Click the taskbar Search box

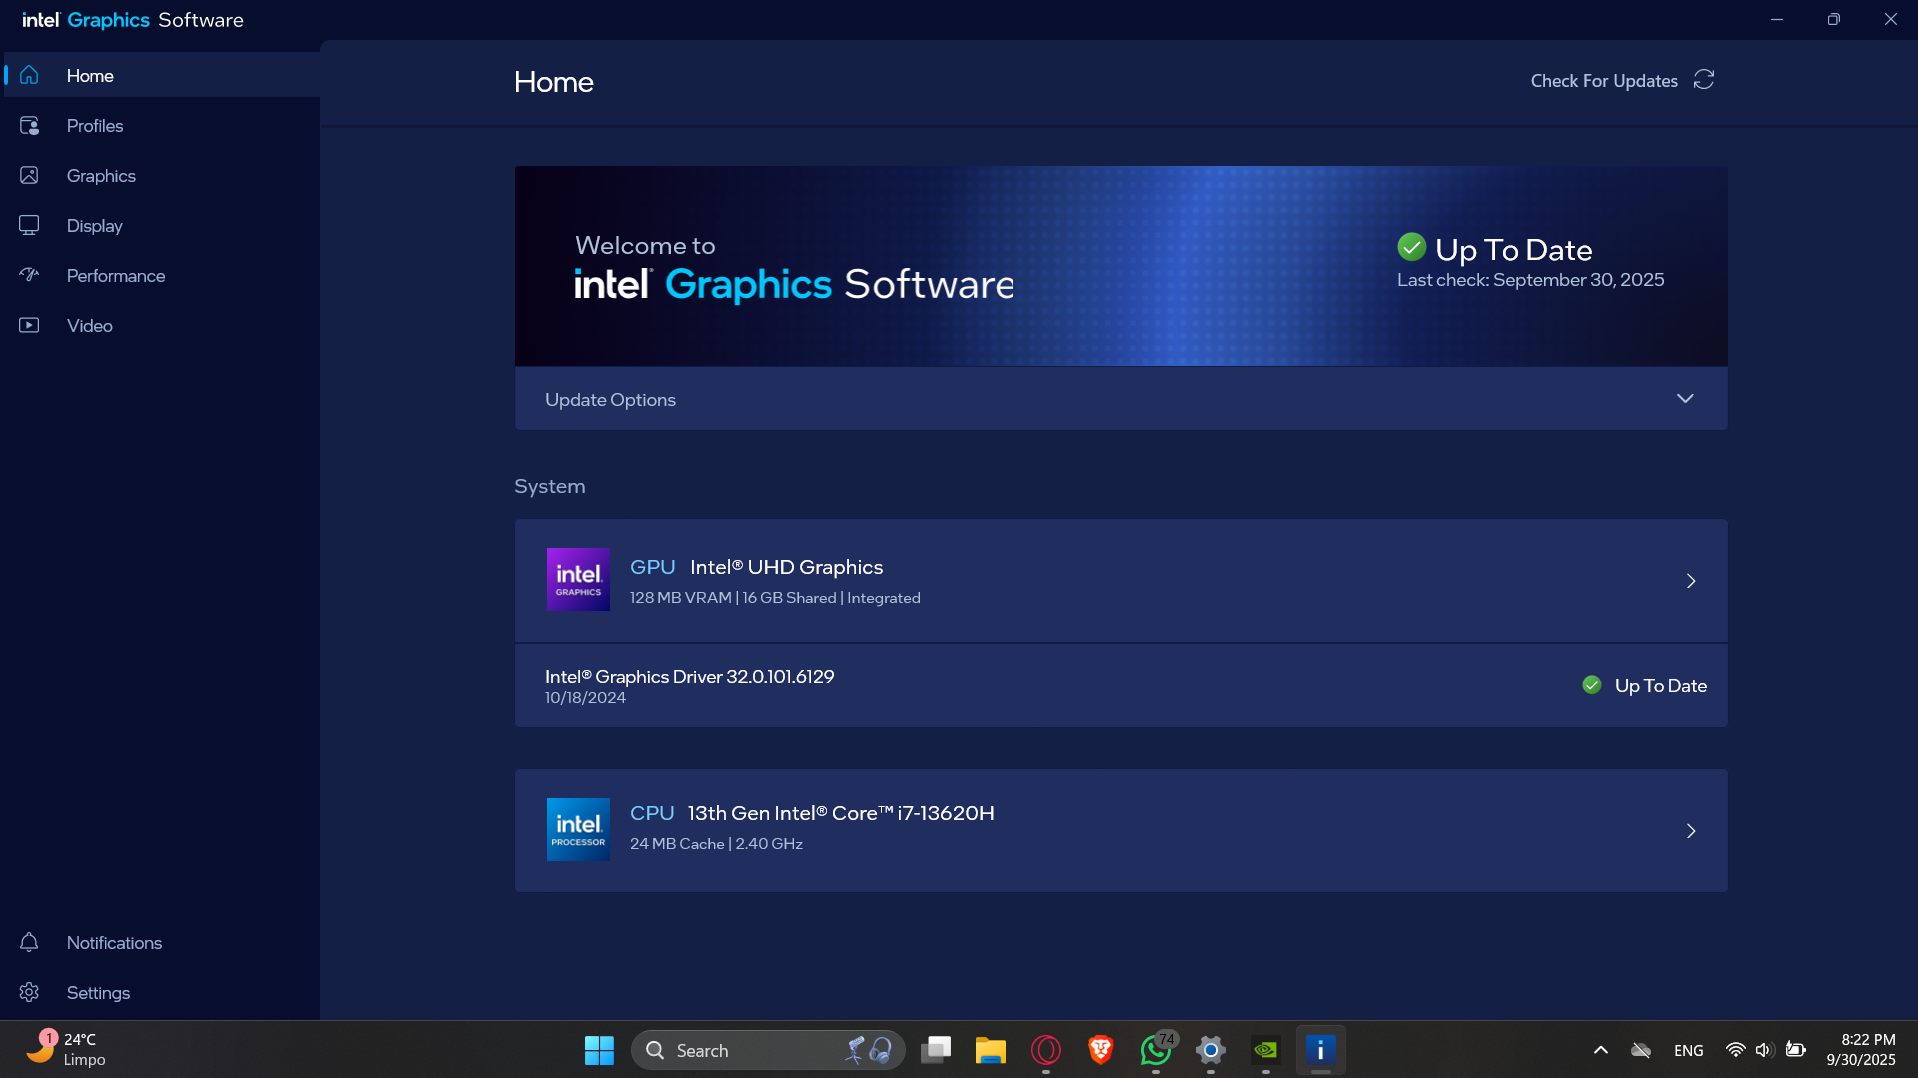point(768,1050)
